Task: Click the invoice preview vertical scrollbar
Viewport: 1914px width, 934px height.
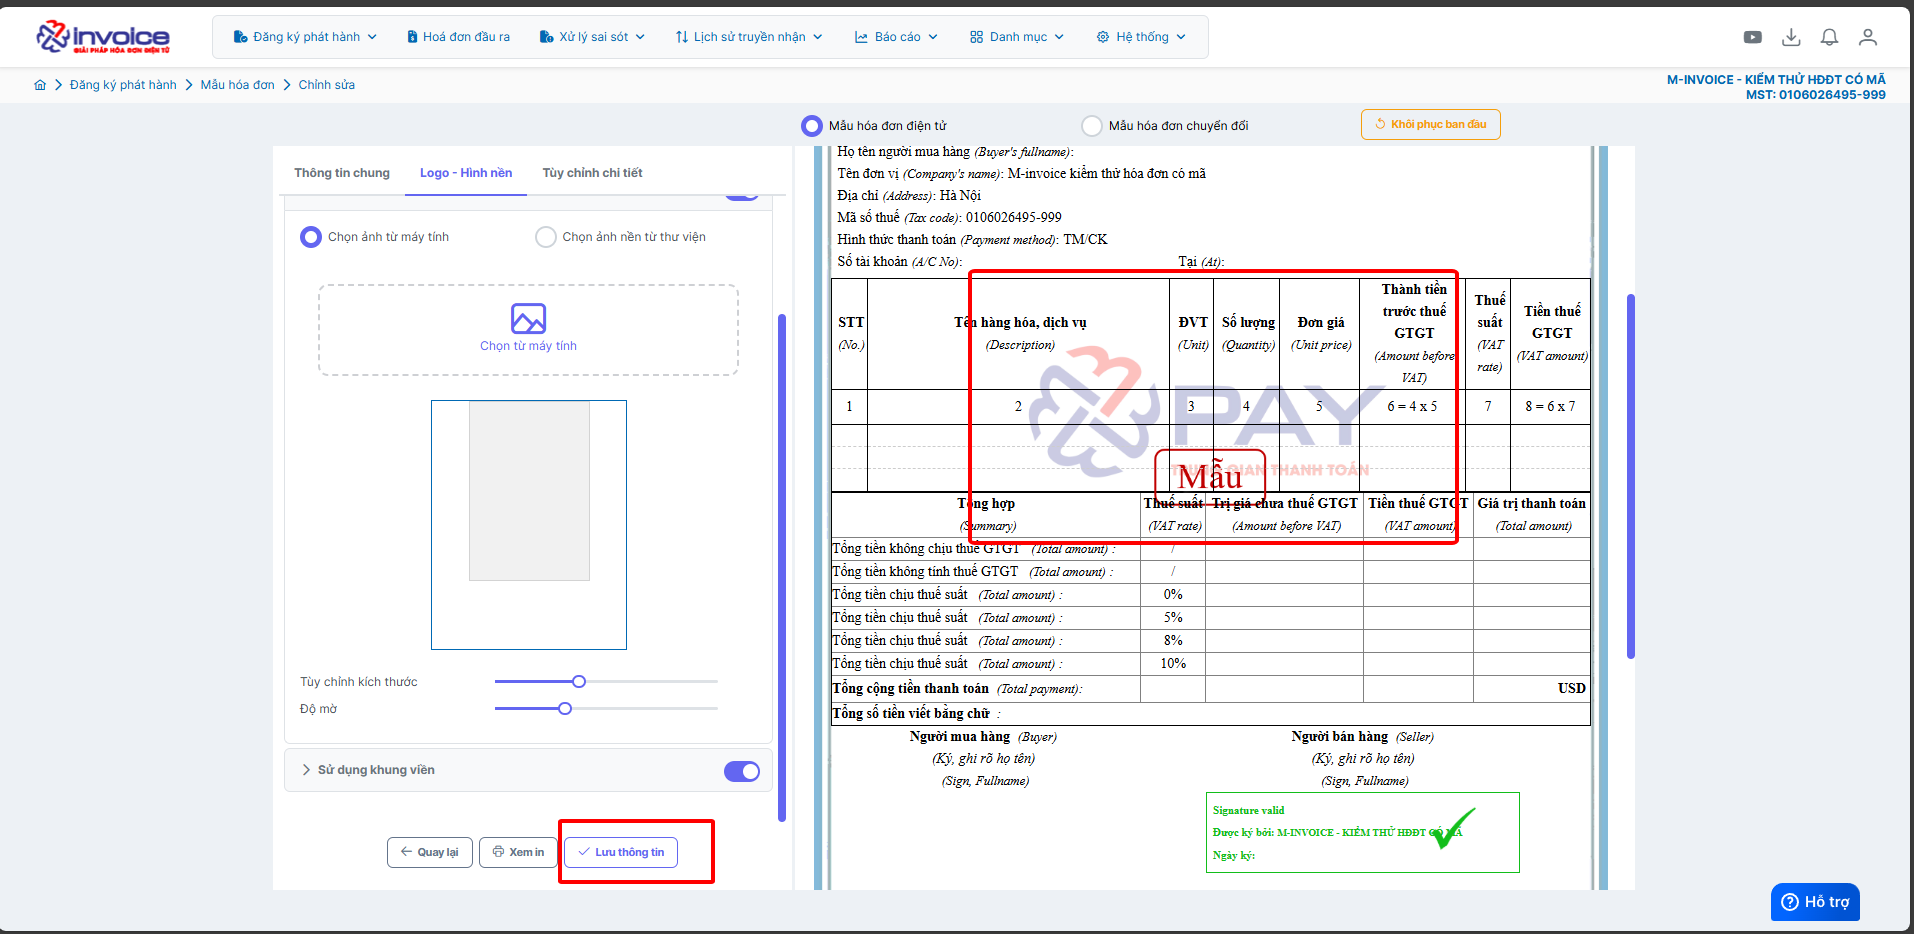Action: click(1631, 476)
